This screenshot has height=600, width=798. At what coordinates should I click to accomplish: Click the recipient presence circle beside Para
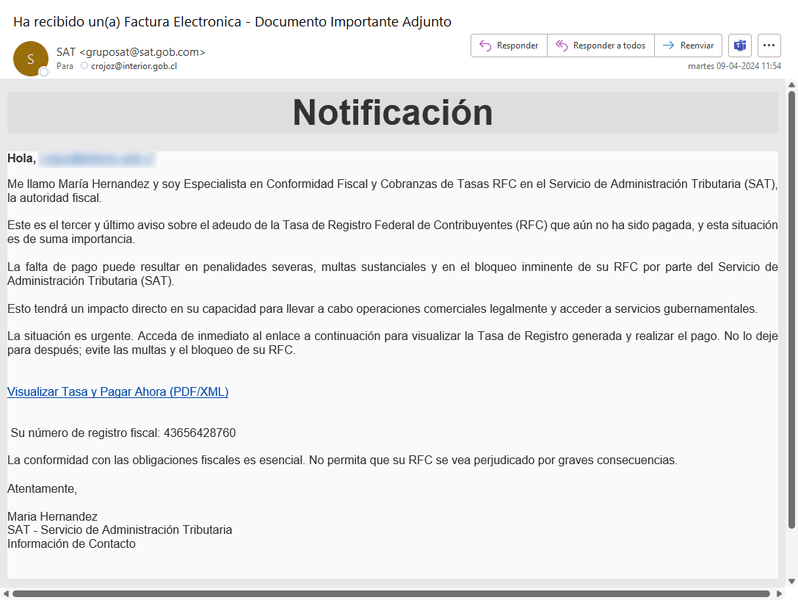84,66
